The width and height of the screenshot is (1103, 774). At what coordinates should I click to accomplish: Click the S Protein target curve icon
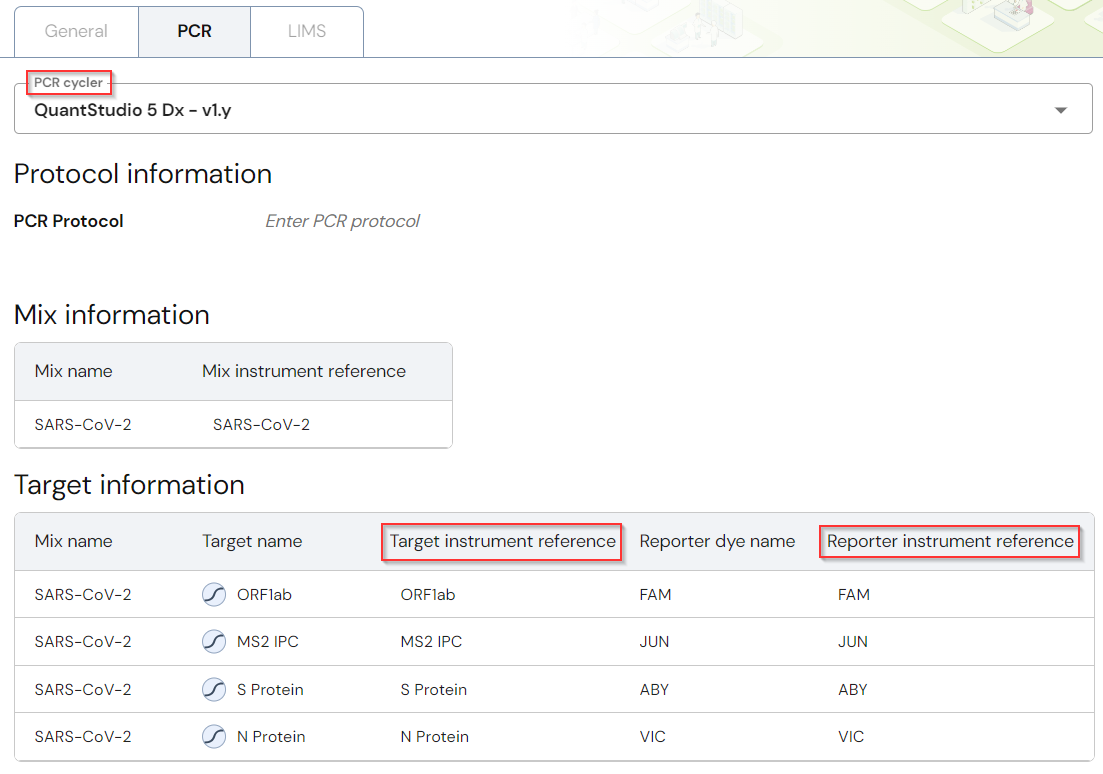tap(214, 690)
